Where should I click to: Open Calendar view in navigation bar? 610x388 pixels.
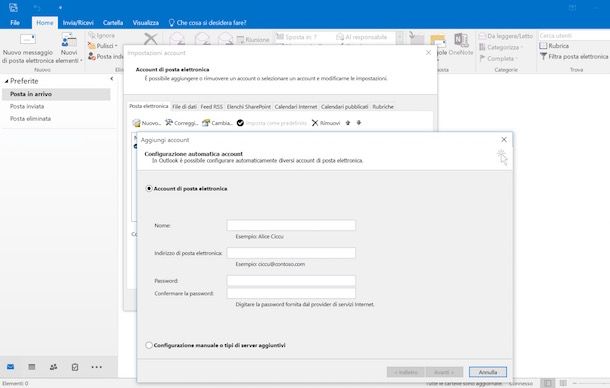pyautogui.click(x=32, y=367)
